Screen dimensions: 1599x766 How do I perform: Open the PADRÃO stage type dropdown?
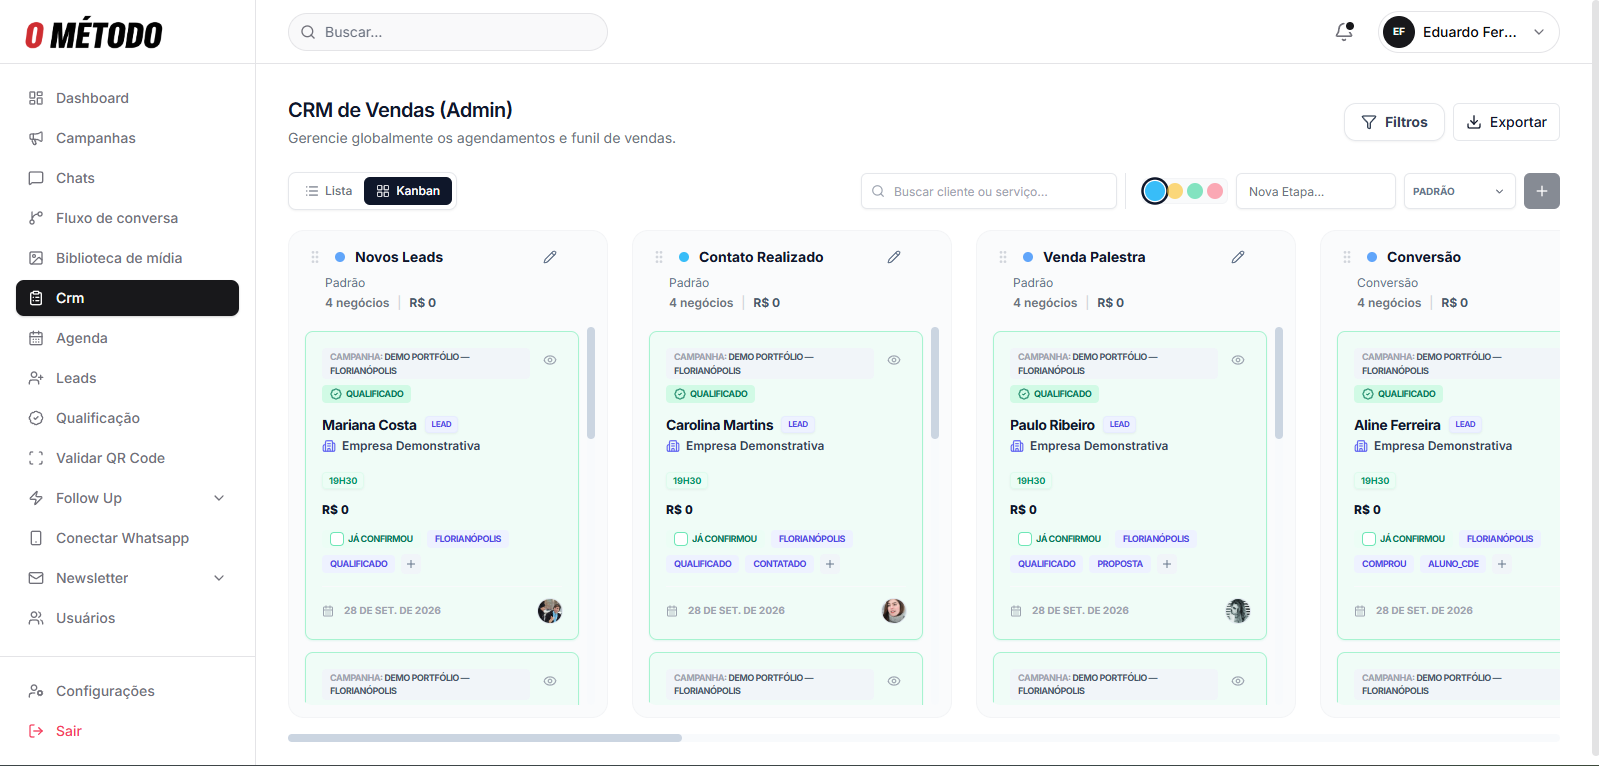click(1459, 191)
